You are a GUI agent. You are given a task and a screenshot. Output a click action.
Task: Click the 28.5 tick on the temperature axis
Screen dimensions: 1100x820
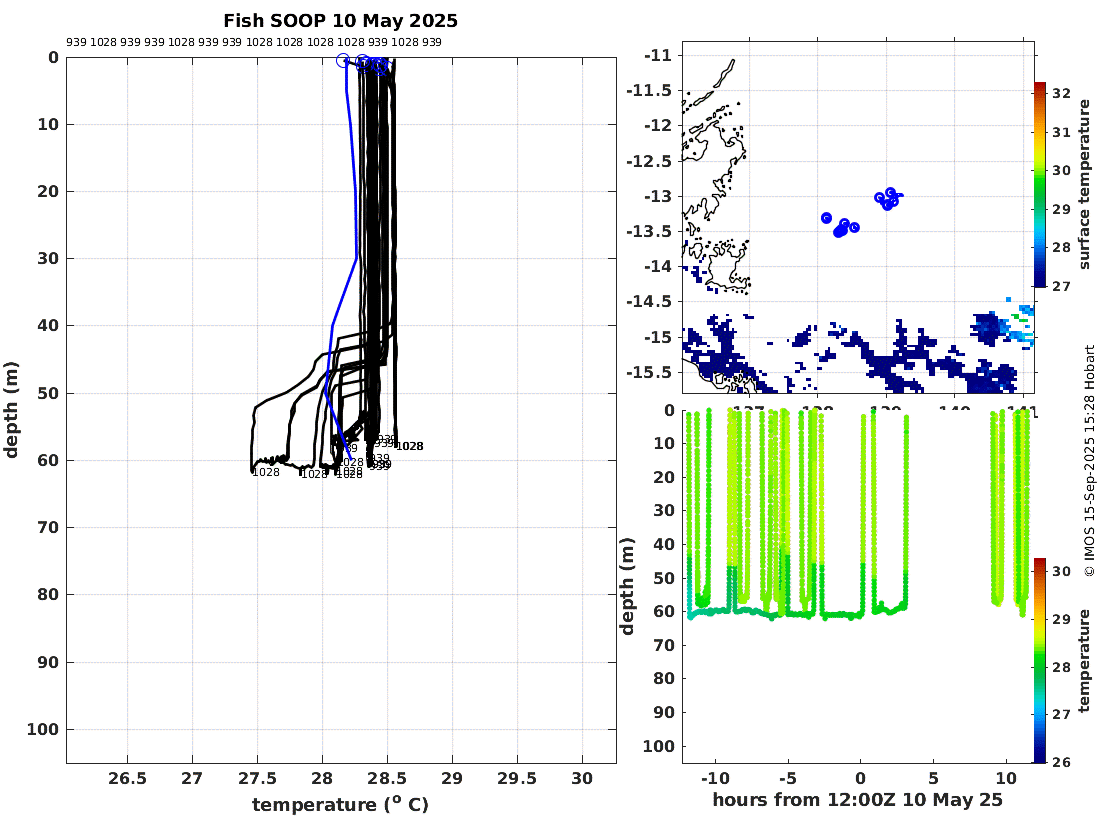(387, 779)
